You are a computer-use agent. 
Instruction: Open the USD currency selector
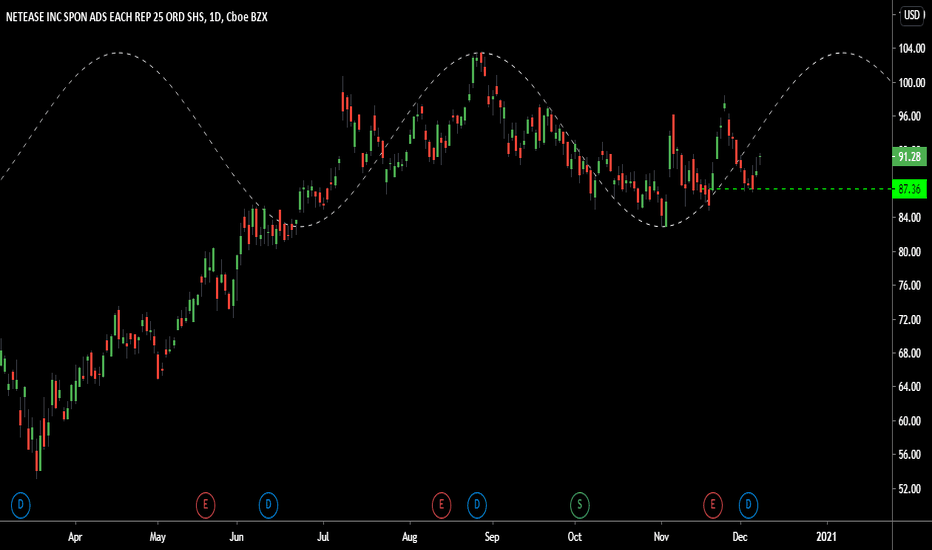911,15
